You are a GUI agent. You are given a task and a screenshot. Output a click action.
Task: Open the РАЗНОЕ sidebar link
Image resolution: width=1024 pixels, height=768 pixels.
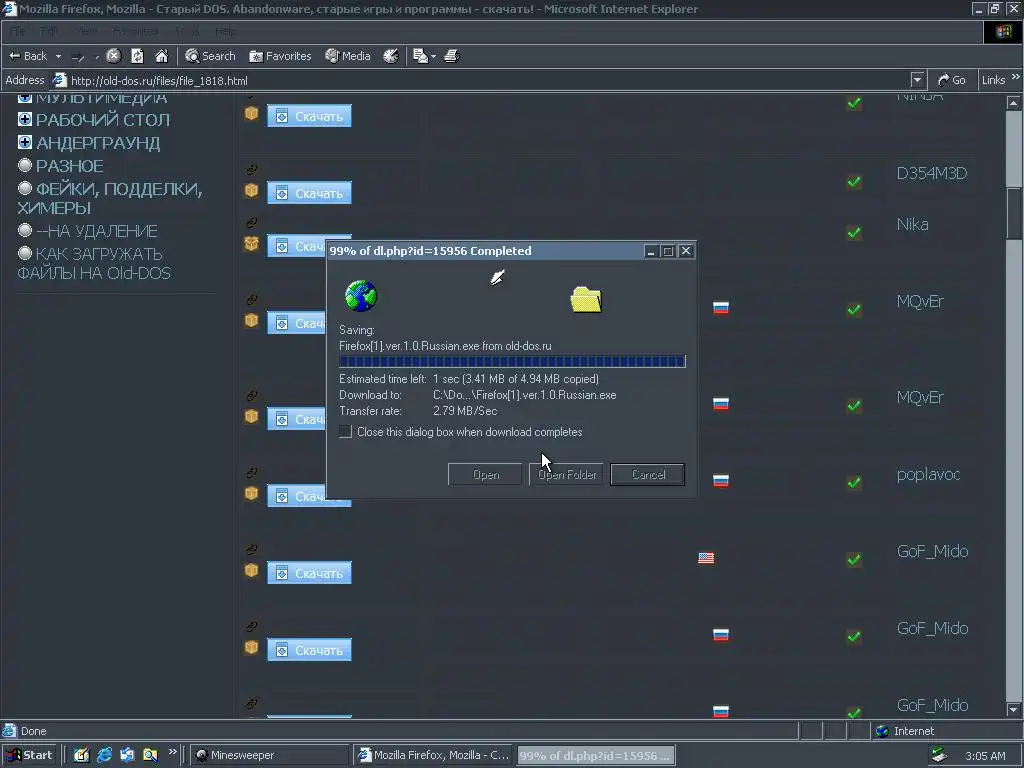point(69,166)
